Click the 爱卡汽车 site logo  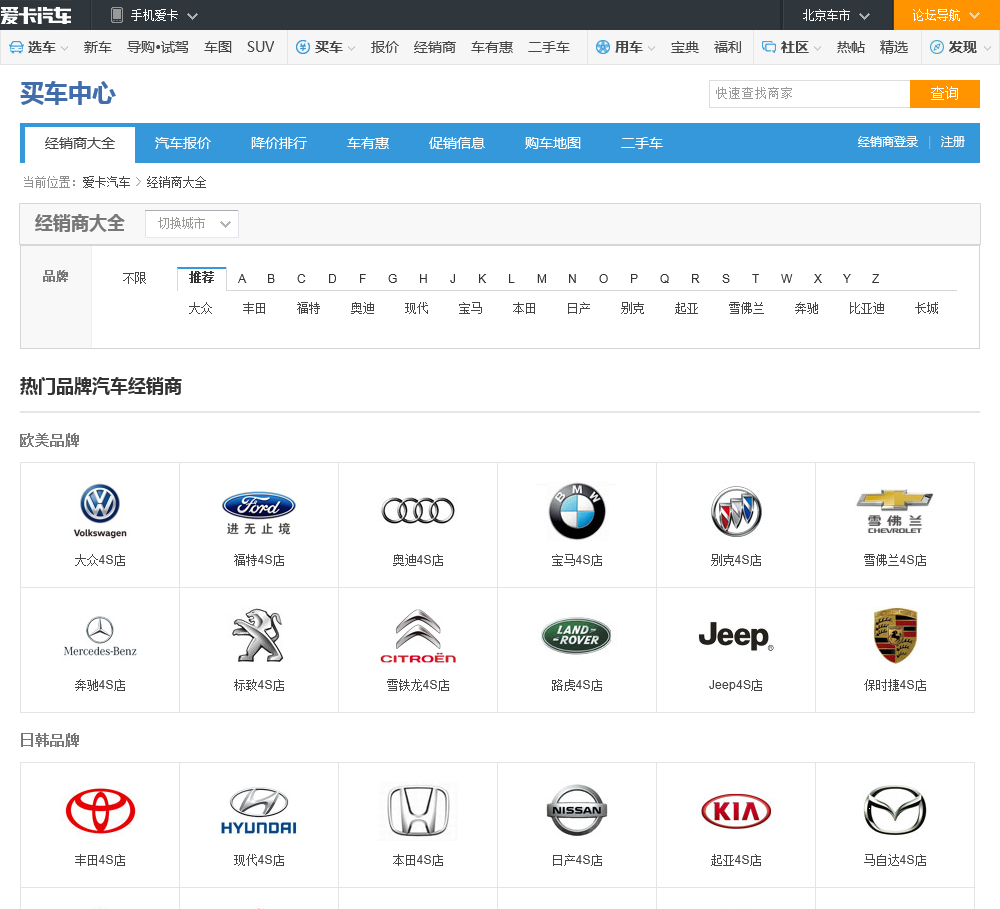tap(36, 15)
